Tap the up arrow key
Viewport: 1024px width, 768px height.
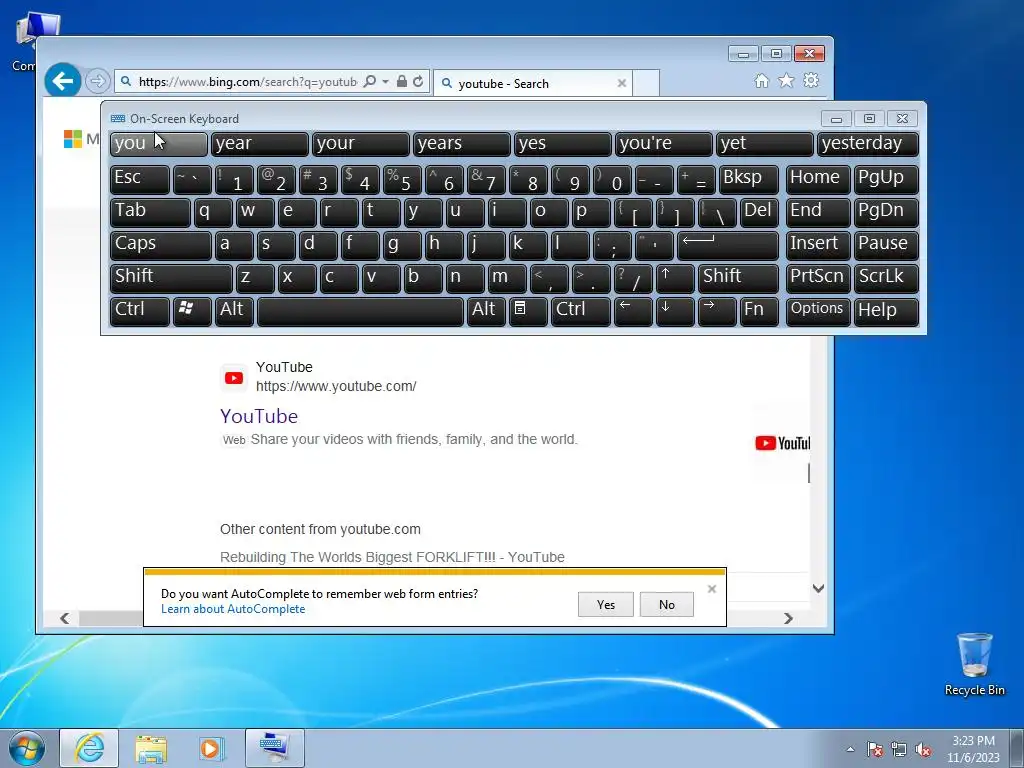click(675, 278)
